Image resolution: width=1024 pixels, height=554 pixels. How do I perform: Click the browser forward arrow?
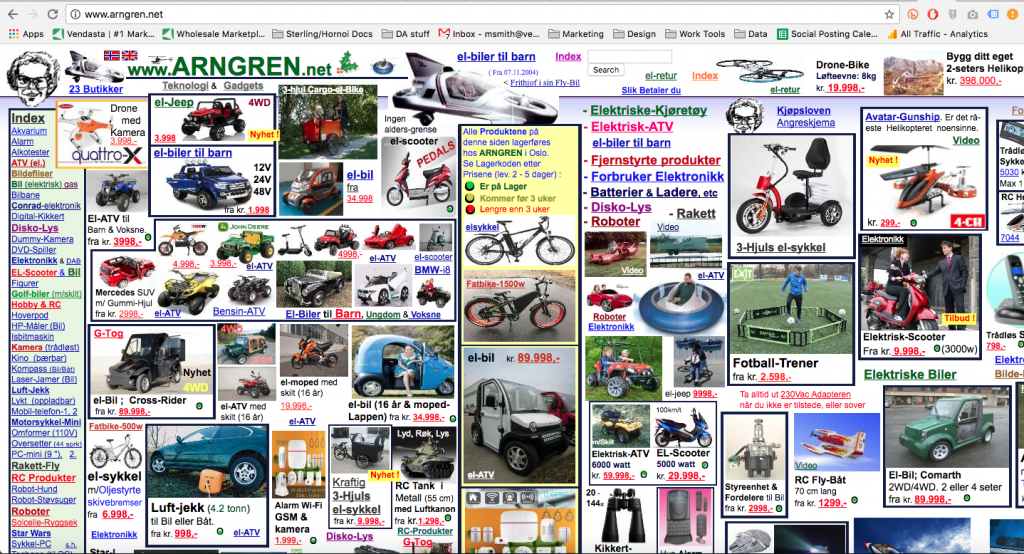(x=33, y=14)
